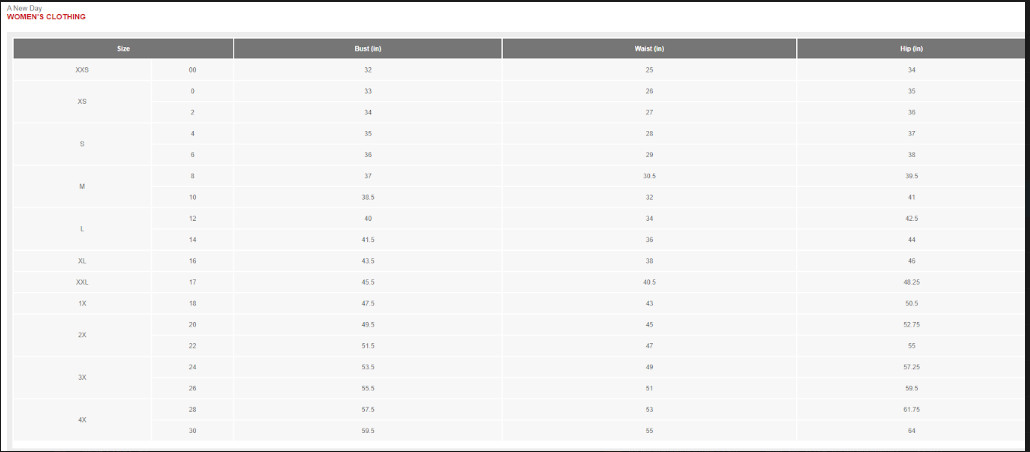This screenshot has height=452, width=1030.
Task: Click the XL size label
Action: tap(82, 261)
